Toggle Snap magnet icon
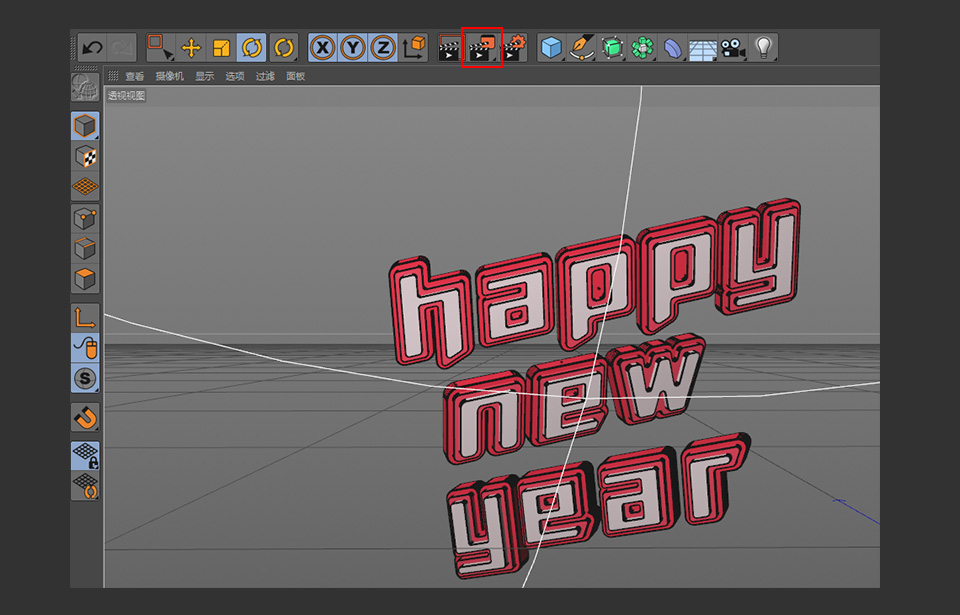Screen dimensions: 960x615 [85, 418]
